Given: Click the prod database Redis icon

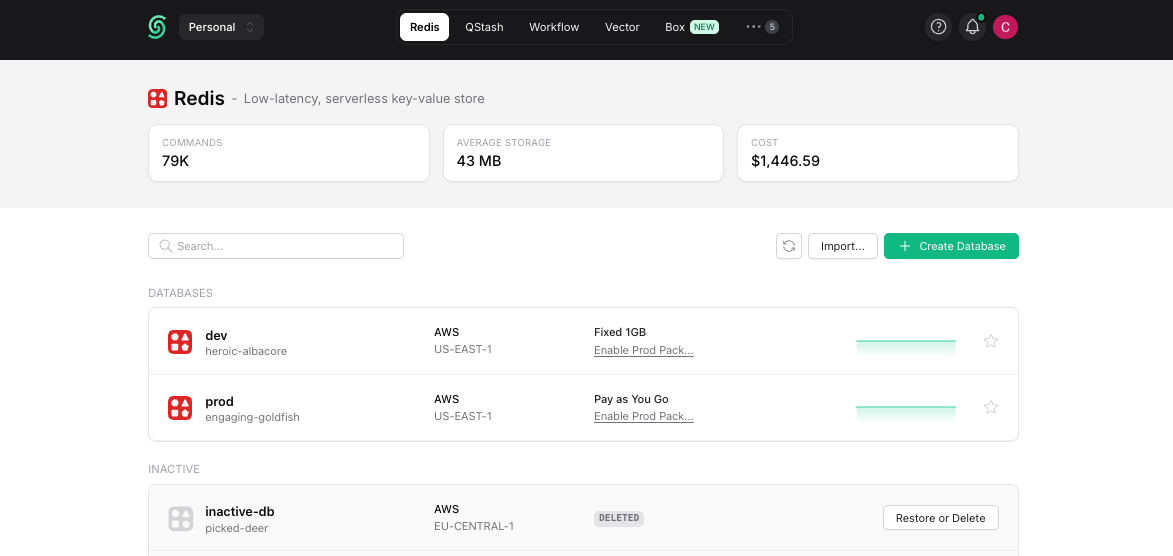Looking at the screenshot, I should pos(180,408).
